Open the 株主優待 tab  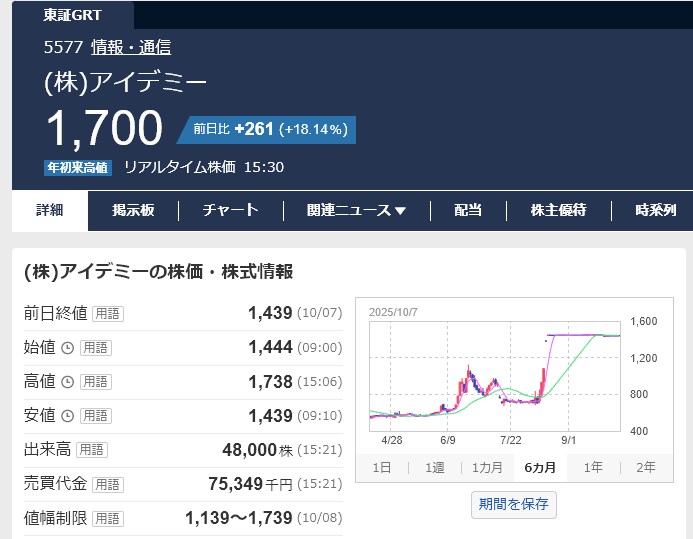tap(559, 210)
